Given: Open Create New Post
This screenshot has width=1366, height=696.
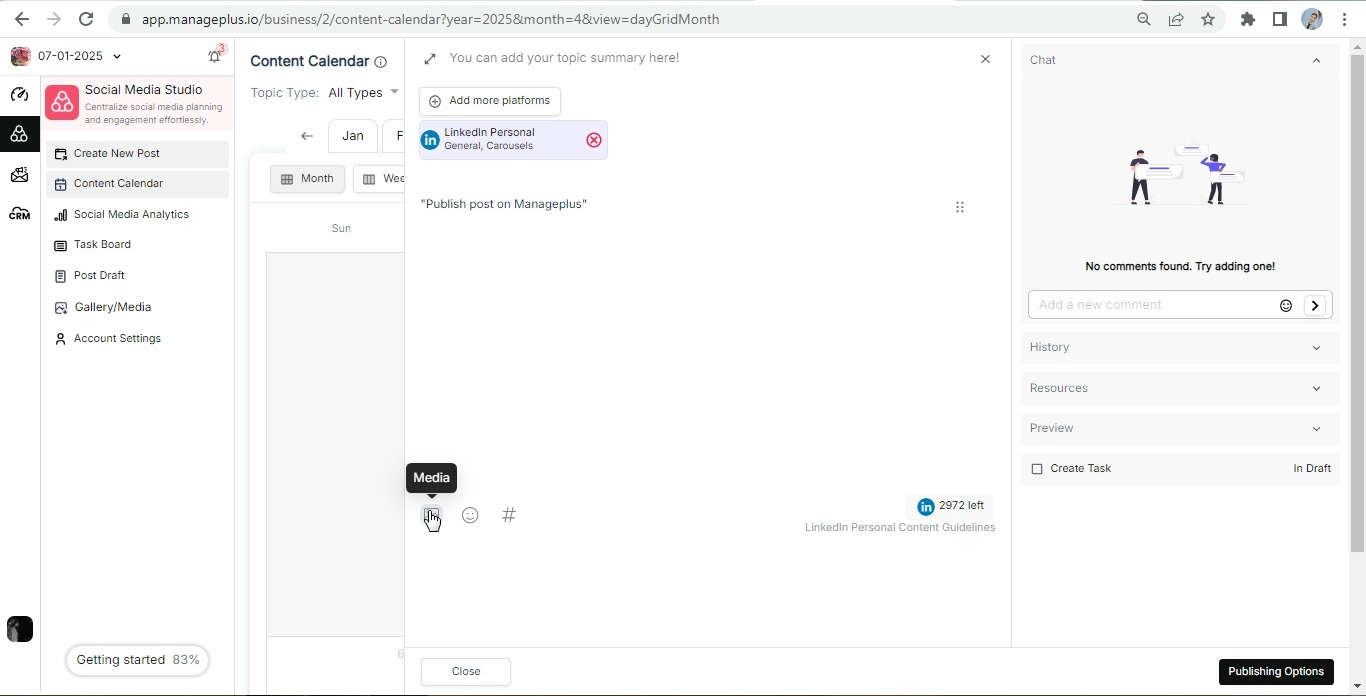Looking at the screenshot, I should (138, 154).
